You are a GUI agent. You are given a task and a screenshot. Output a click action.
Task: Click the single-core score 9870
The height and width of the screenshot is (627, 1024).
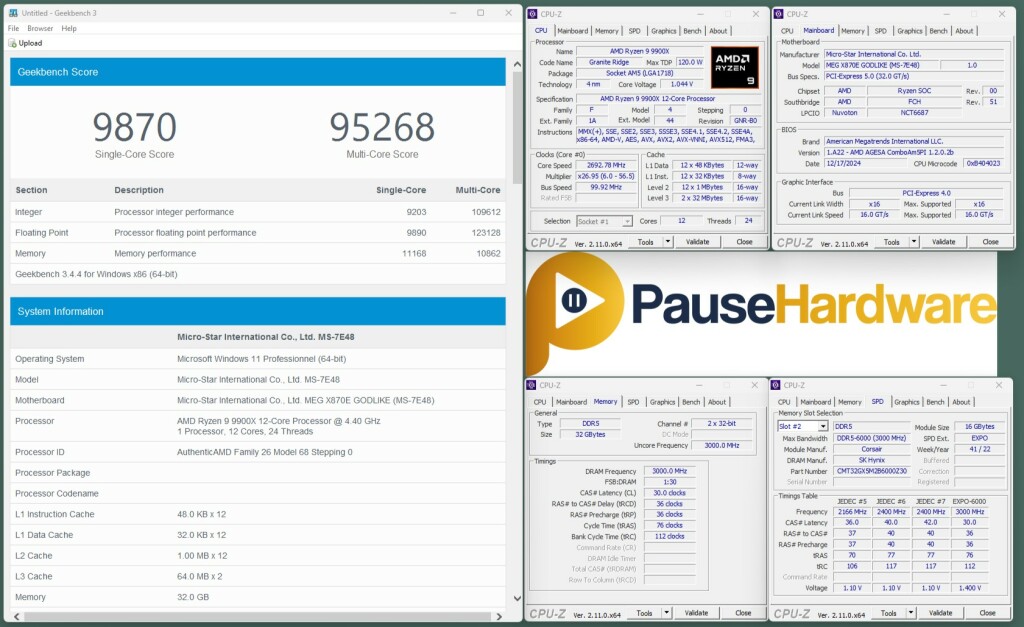pos(135,127)
